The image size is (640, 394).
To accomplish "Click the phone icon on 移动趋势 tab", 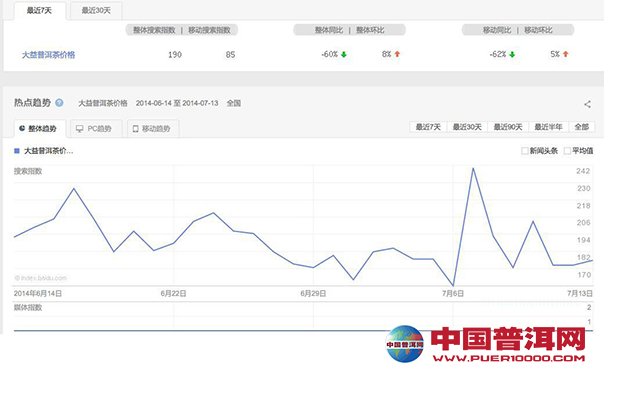I will pyautogui.click(x=136, y=129).
